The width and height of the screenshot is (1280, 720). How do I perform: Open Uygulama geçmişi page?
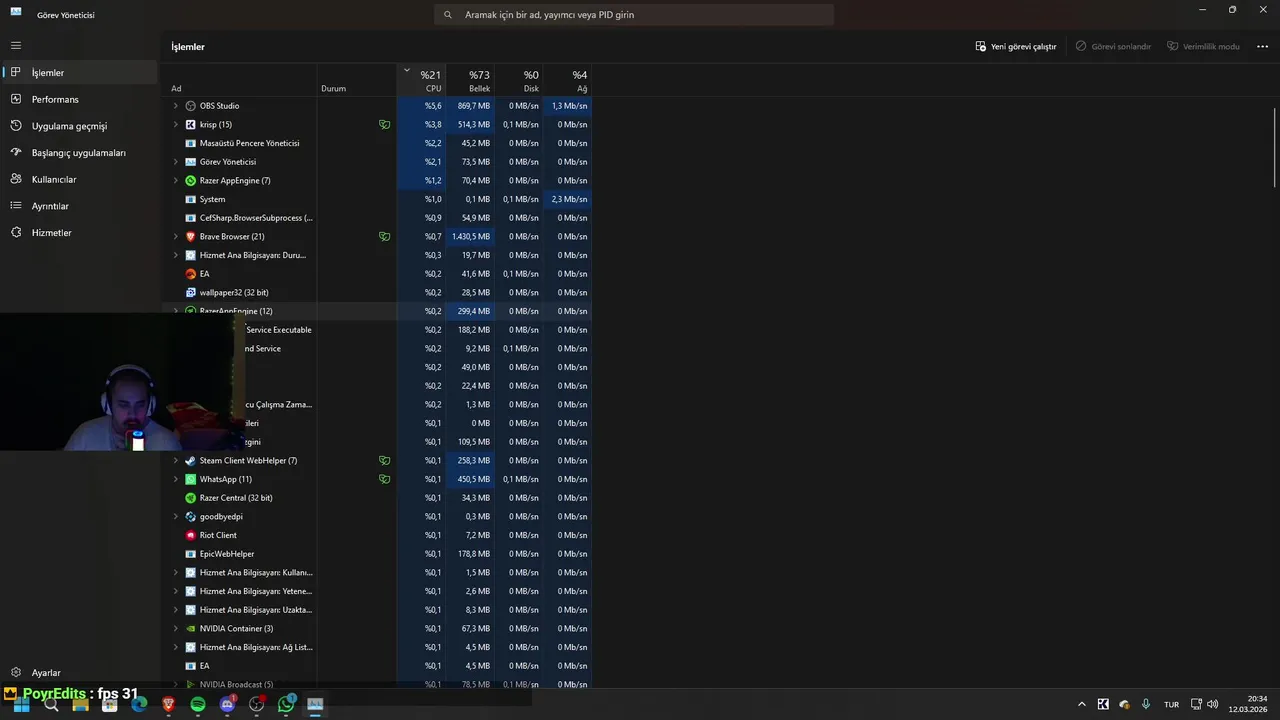pyautogui.click(x=80, y=126)
